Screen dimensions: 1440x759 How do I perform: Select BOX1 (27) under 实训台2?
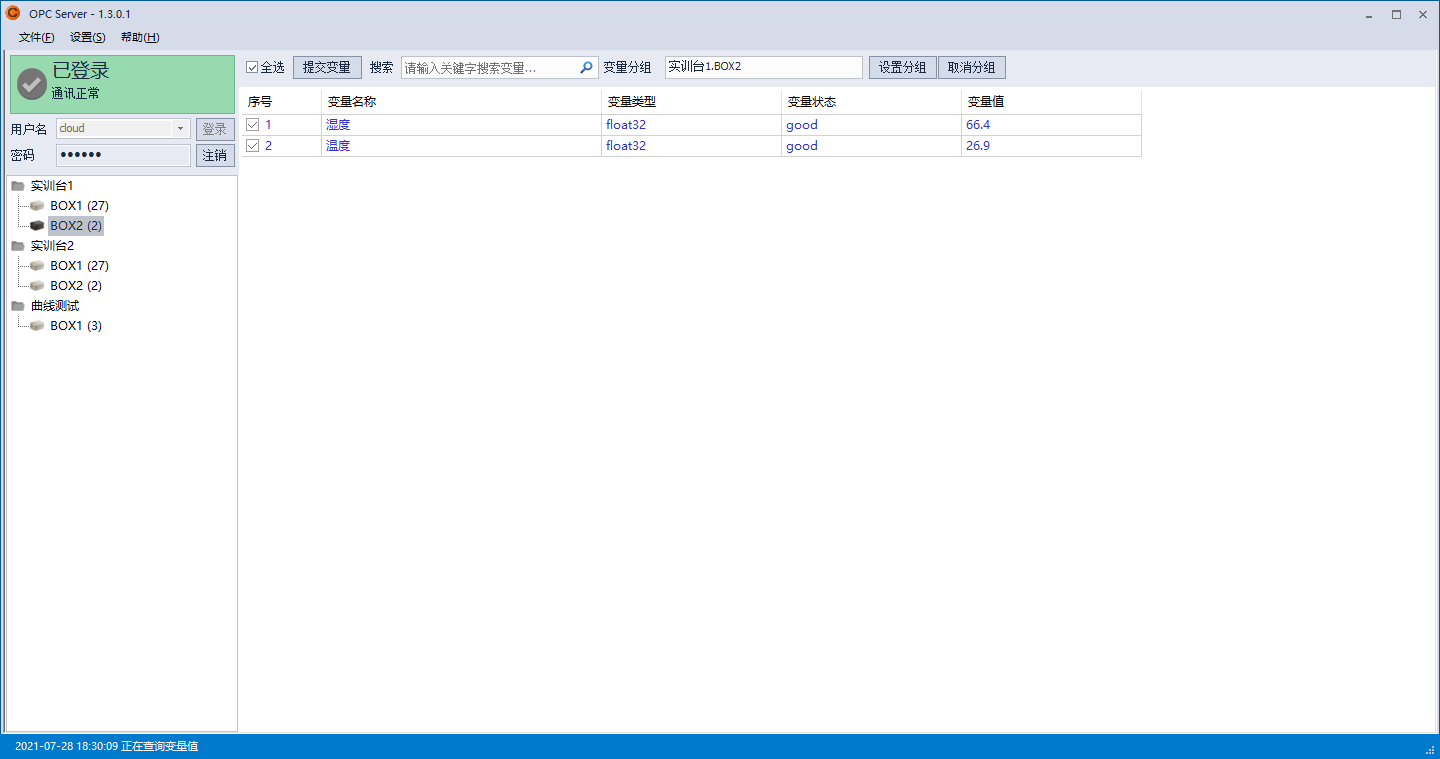(x=80, y=266)
